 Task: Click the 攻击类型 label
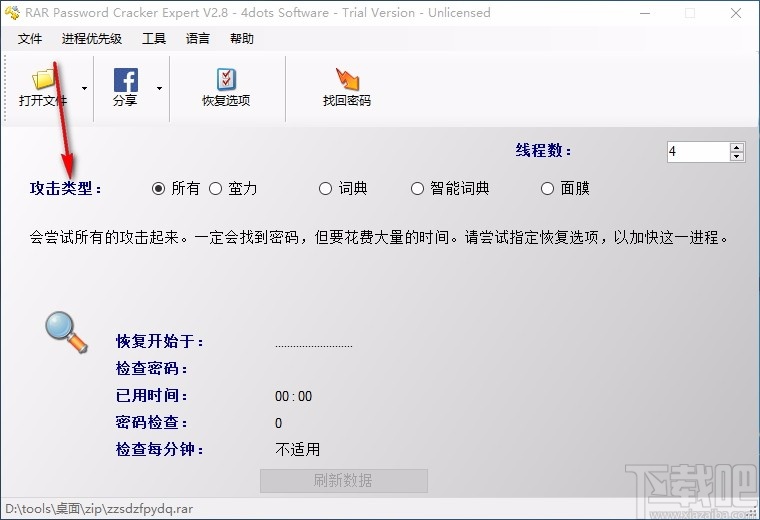[x=66, y=189]
